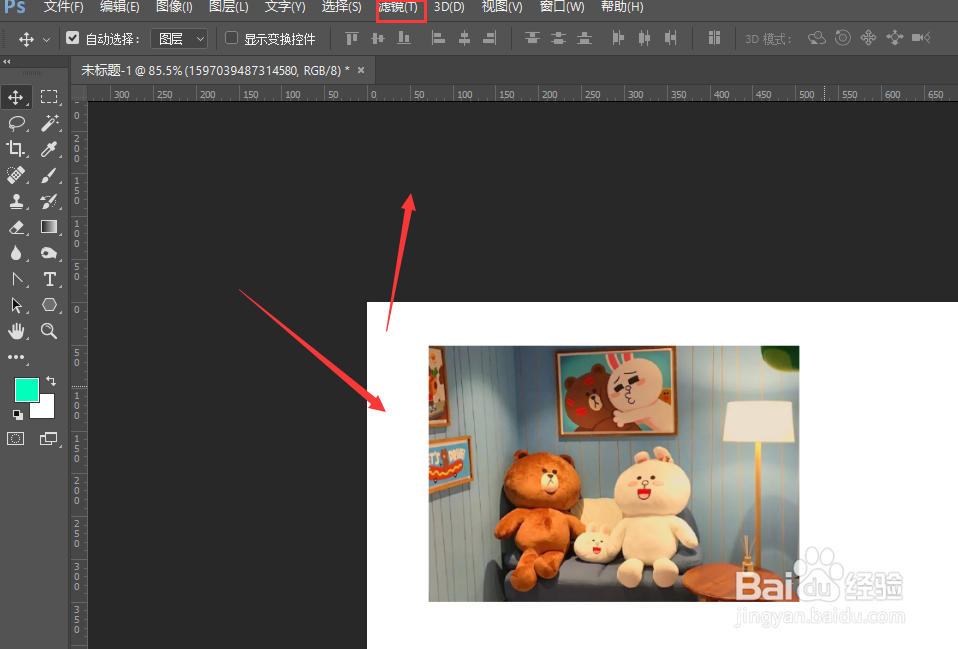Open the 选择(S) menu
The height and width of the screenshot is (649, 958).
pyautogui.click(x=342, y=7)
